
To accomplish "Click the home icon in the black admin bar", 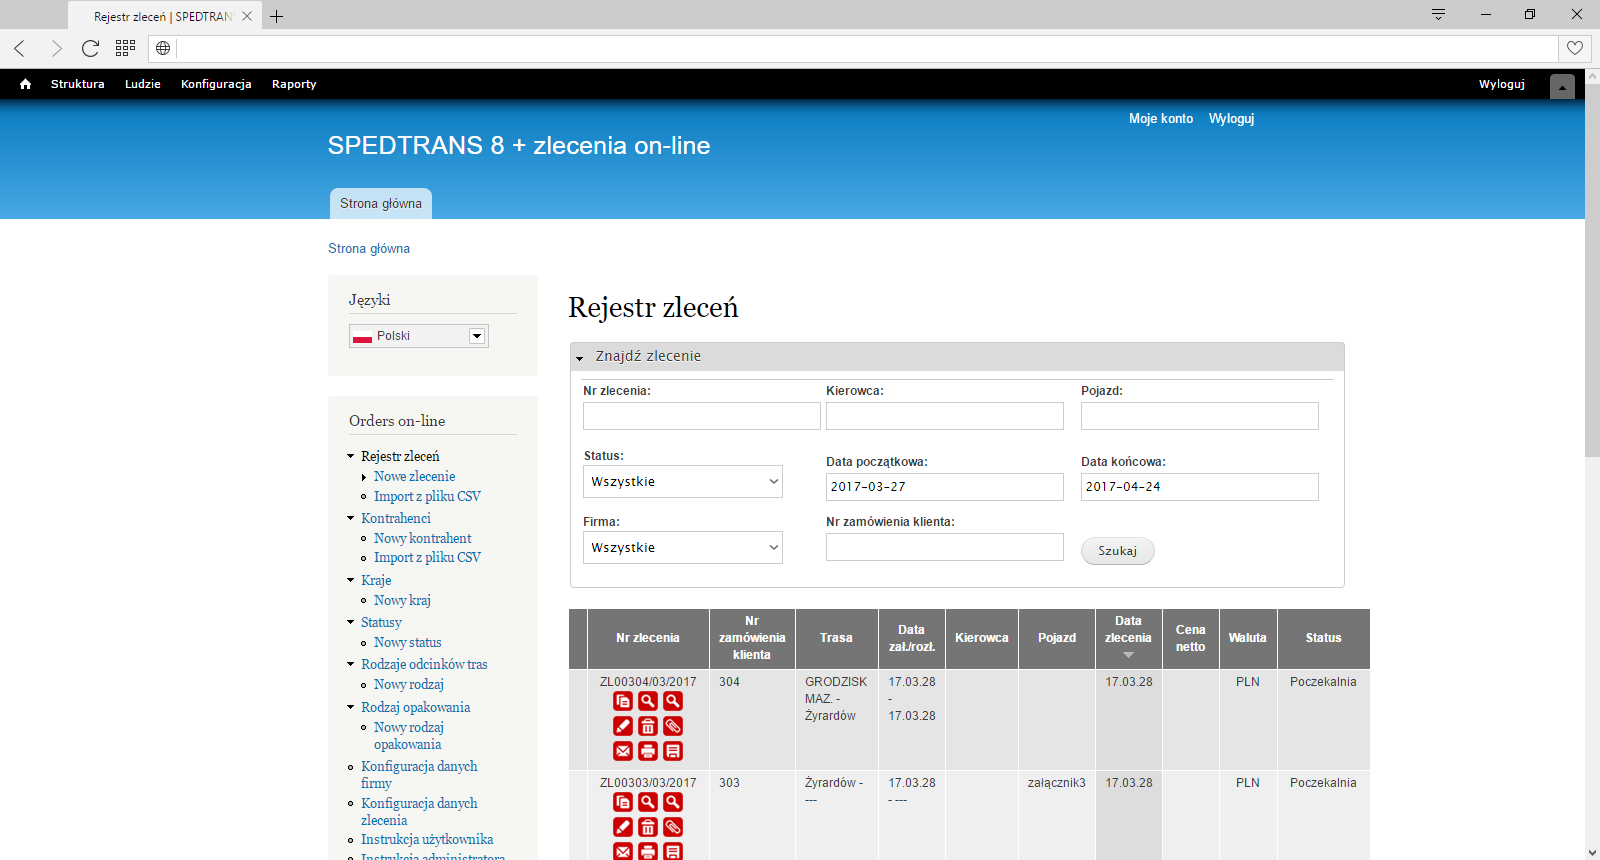I will point(26,84).
